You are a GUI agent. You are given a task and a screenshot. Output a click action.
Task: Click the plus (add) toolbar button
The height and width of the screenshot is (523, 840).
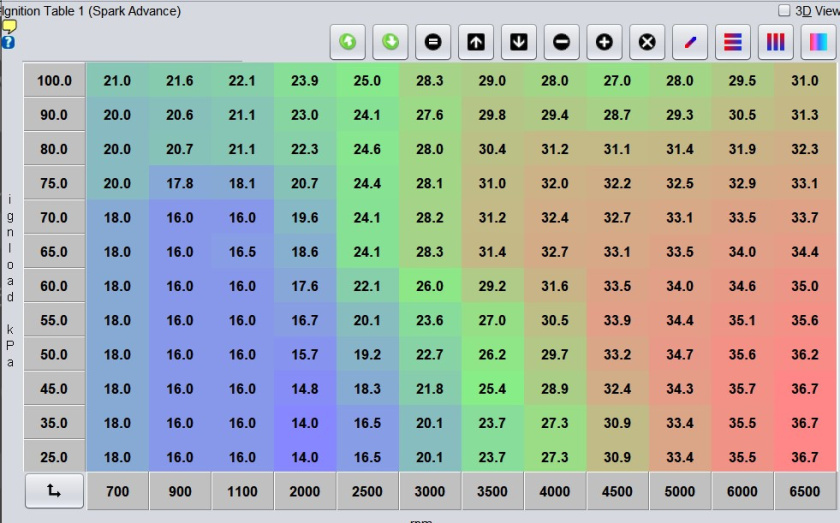[x=604, y=42]
